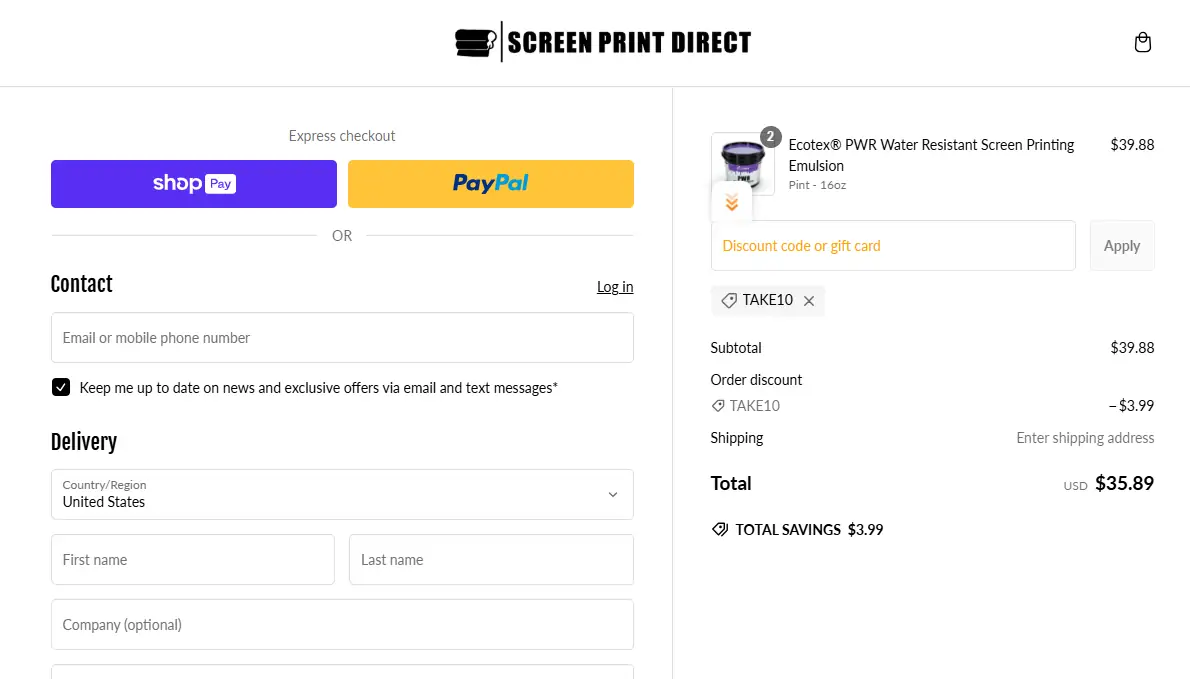Select the First name input

(193, 560)
